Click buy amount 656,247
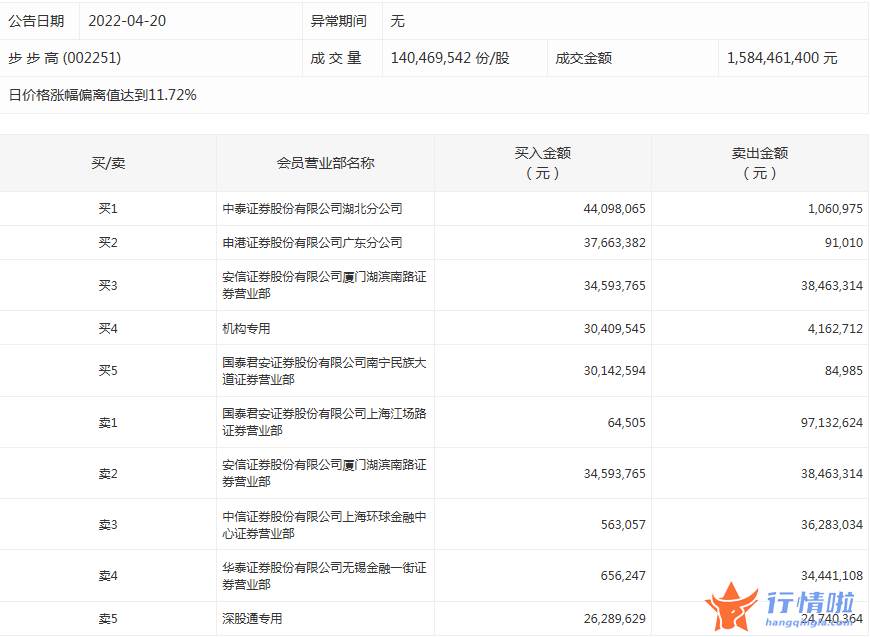Image resolution: width=870 pixels, height=637 pixels. 623,576
